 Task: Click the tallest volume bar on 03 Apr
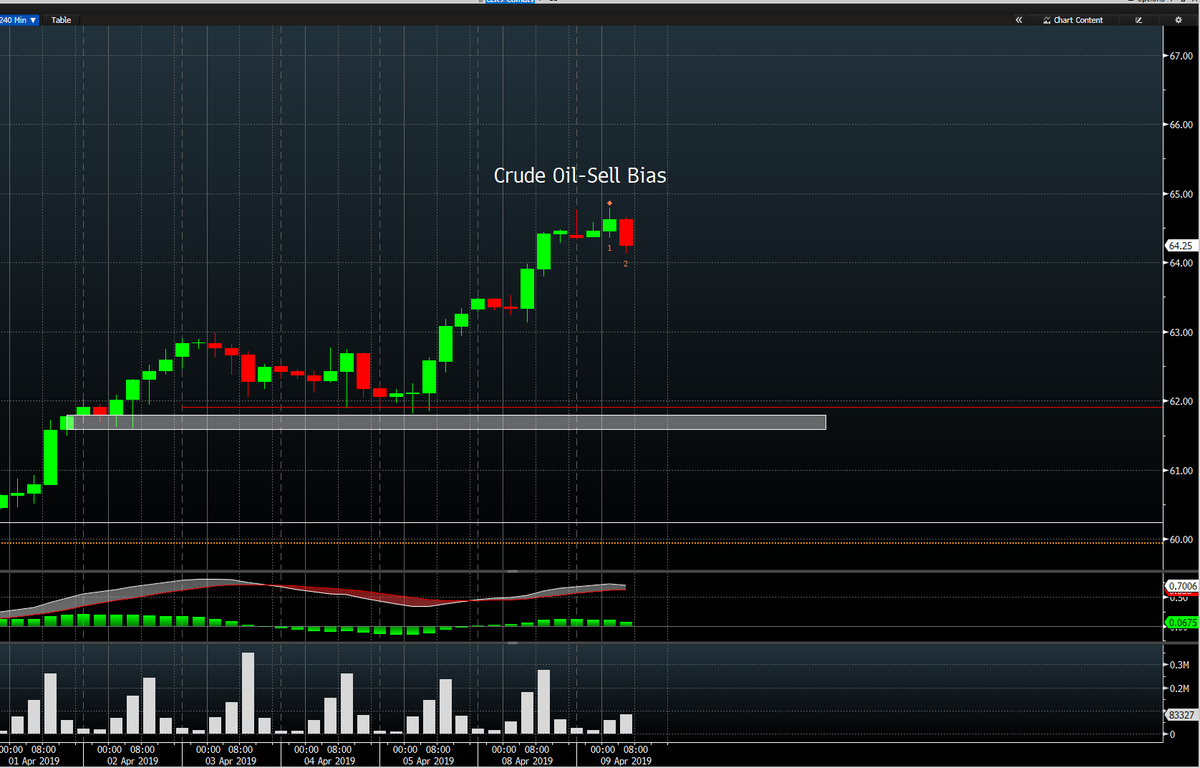248,693
